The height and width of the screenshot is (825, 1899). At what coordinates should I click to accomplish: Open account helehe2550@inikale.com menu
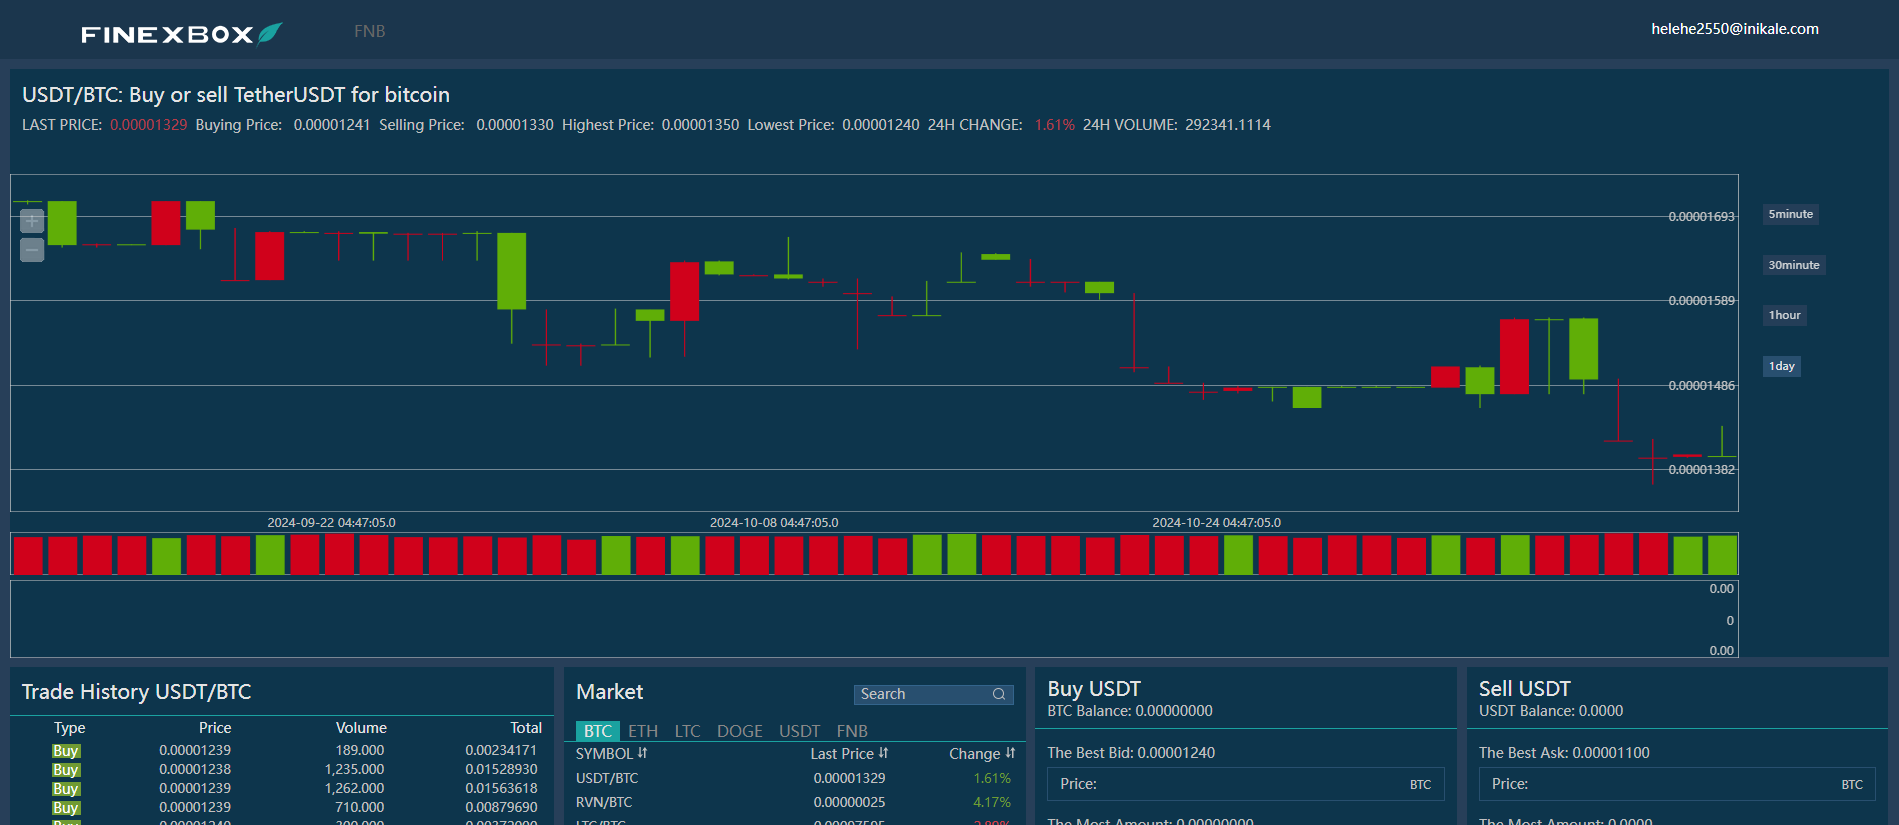[1734, 29]
